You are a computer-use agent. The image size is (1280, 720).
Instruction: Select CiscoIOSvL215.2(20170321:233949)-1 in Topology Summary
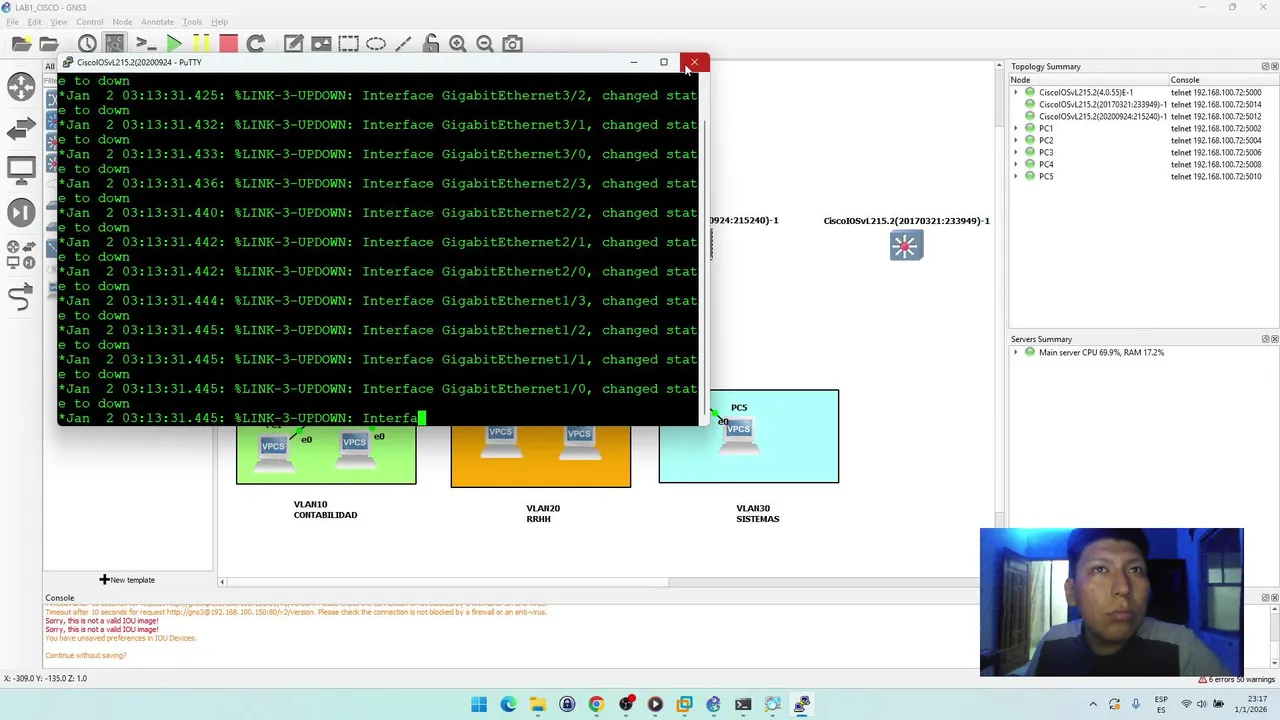tap(1102, 104)
